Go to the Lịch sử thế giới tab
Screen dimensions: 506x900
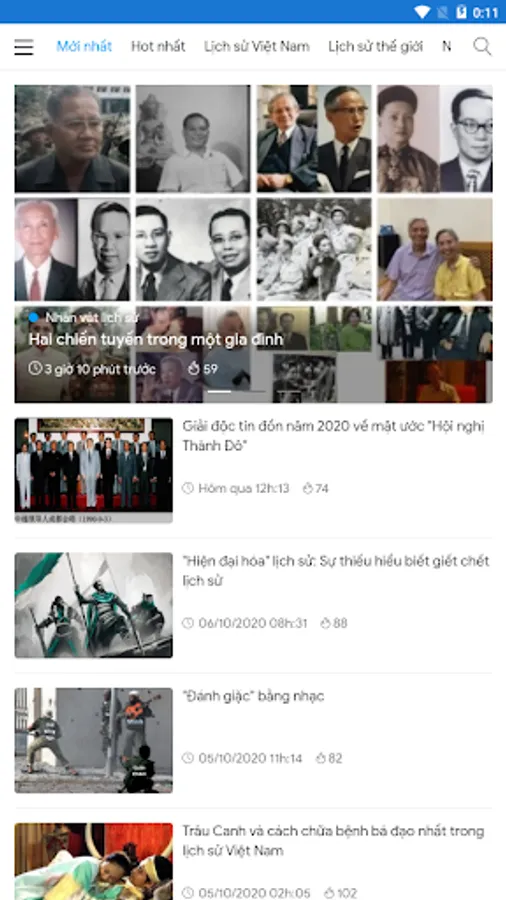click(375, 46)
